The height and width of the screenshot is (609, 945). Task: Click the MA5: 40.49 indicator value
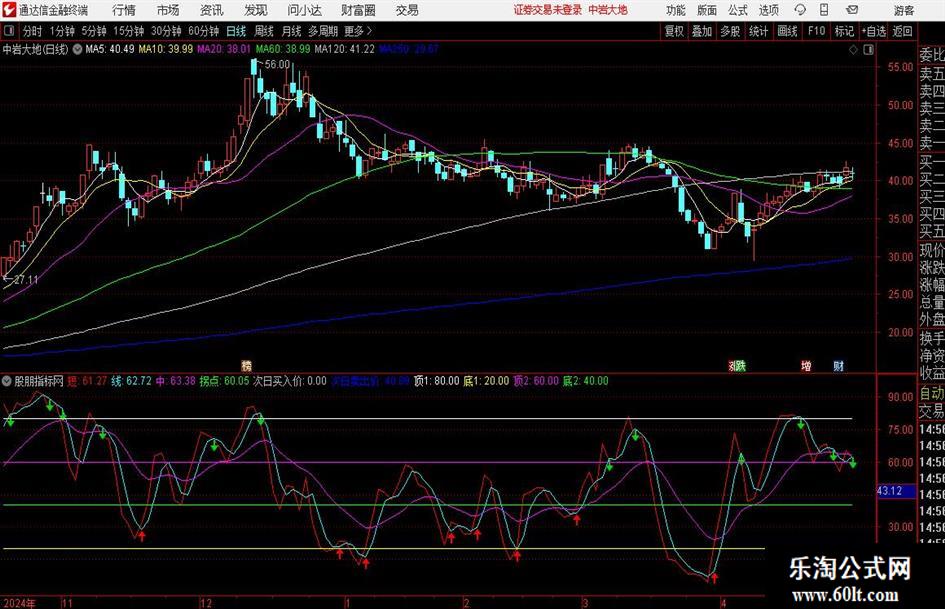(x=110, y=49)
